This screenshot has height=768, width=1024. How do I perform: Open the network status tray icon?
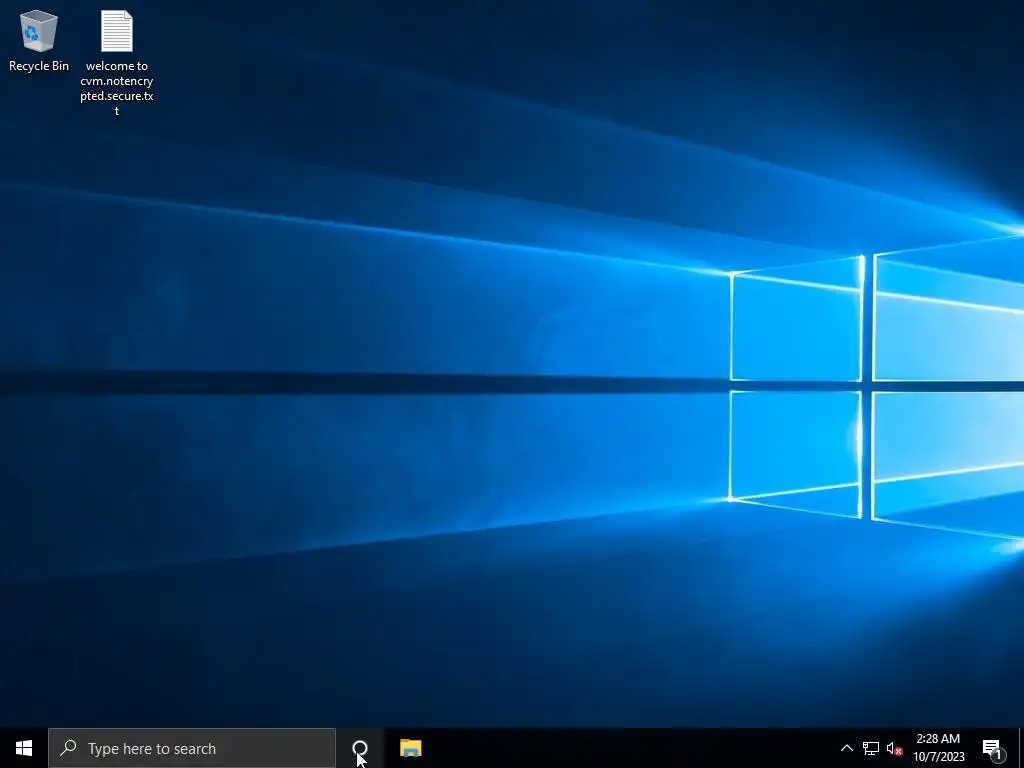coord(871,748)
